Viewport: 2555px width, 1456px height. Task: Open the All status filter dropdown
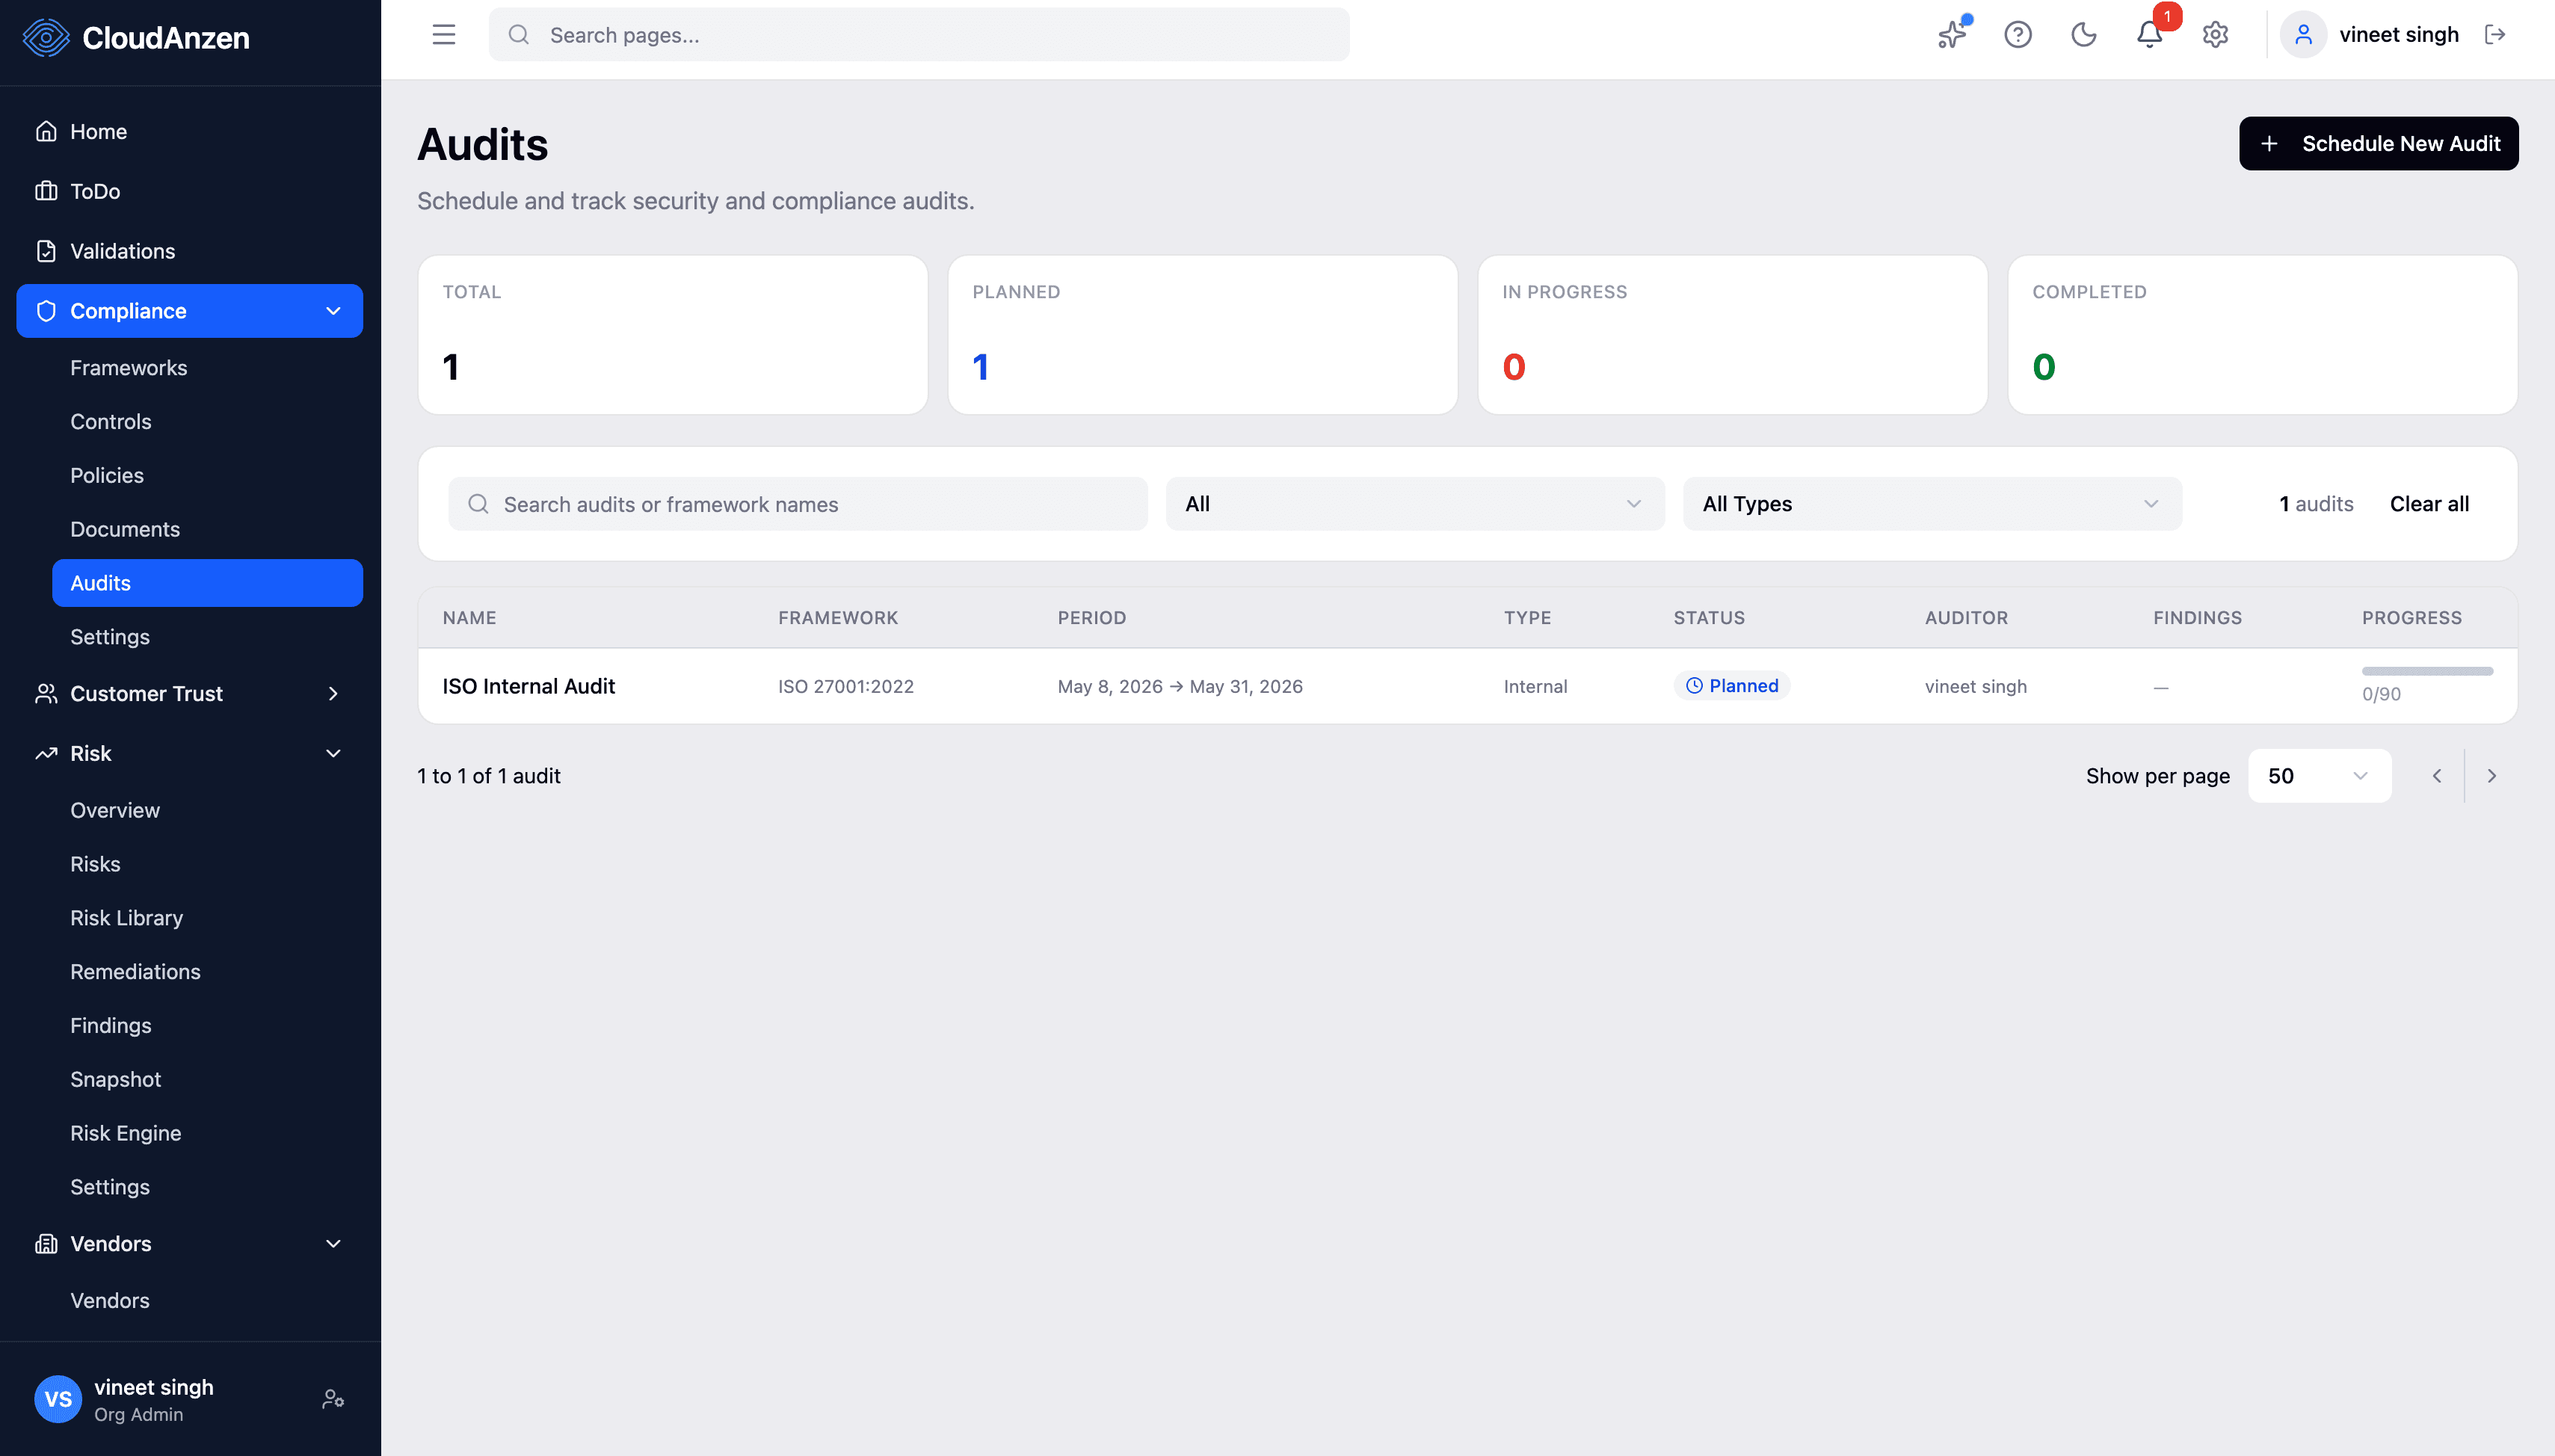click(x=1415, y=504)
